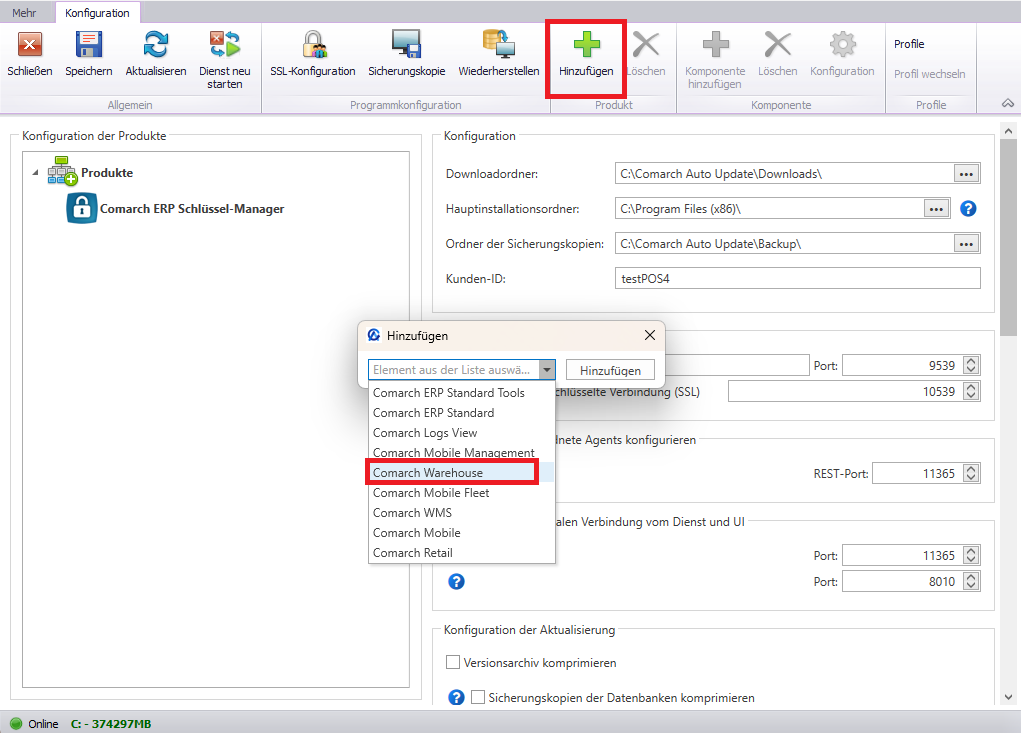Choose Comarch Retail from the list
Image resolution: width=1021 pixels, height=733 pixels.
click(462, 553)
